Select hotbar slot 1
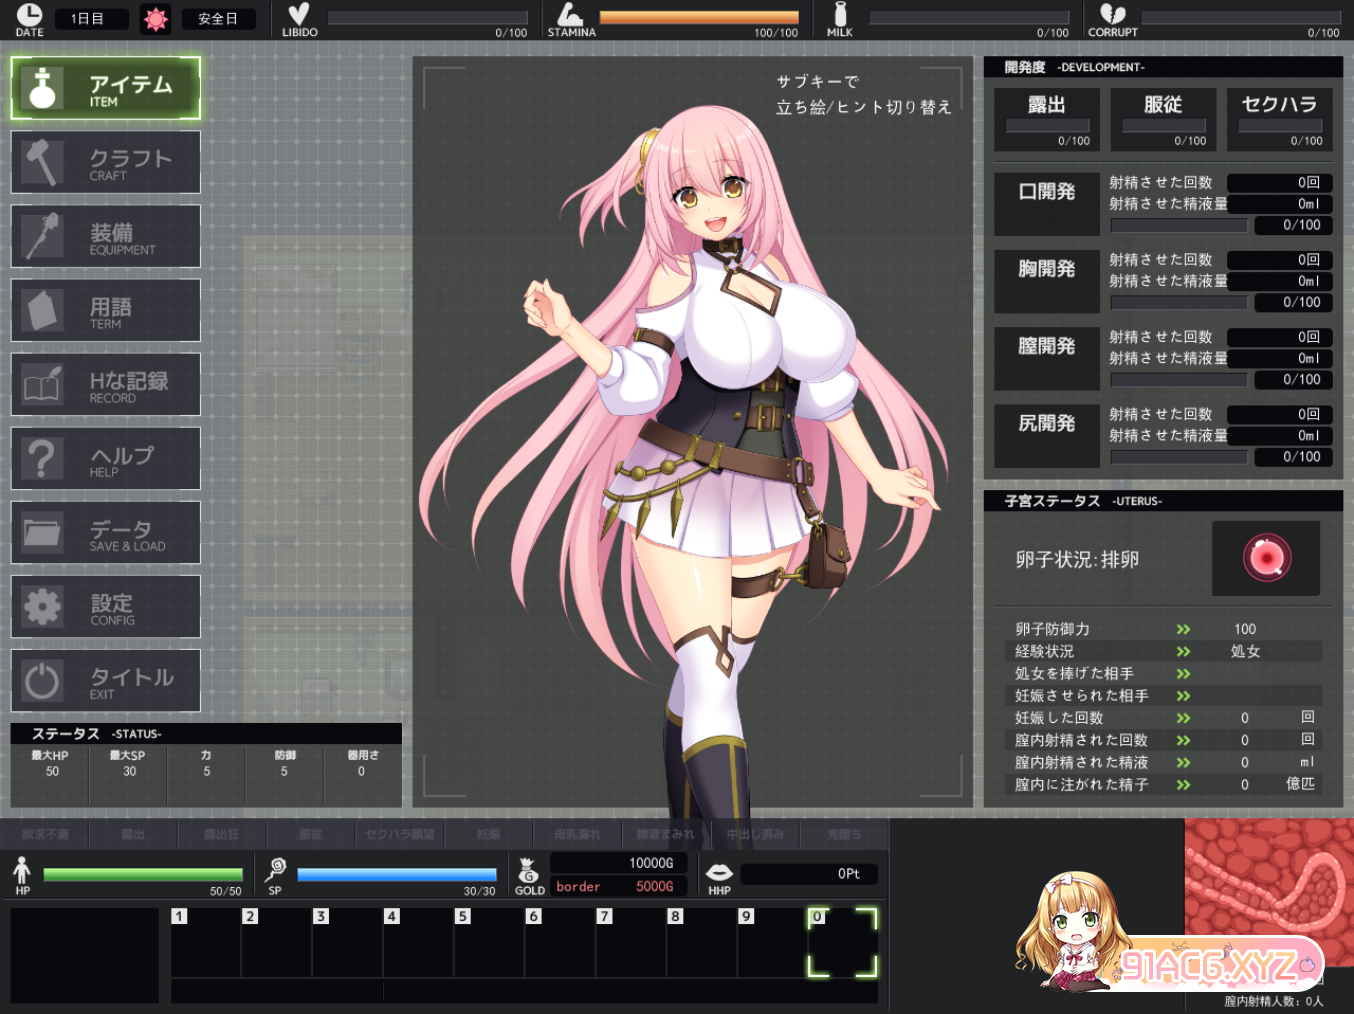1354x1014 pixels. pyautogui.click(x=206, y=942)
